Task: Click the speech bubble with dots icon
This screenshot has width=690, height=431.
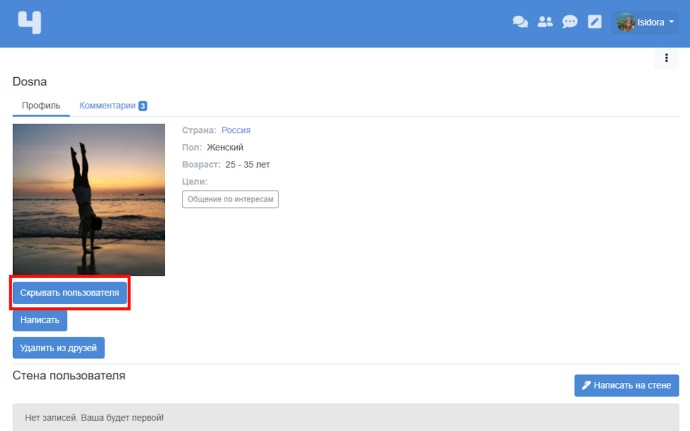Action: tap(570, 22)
